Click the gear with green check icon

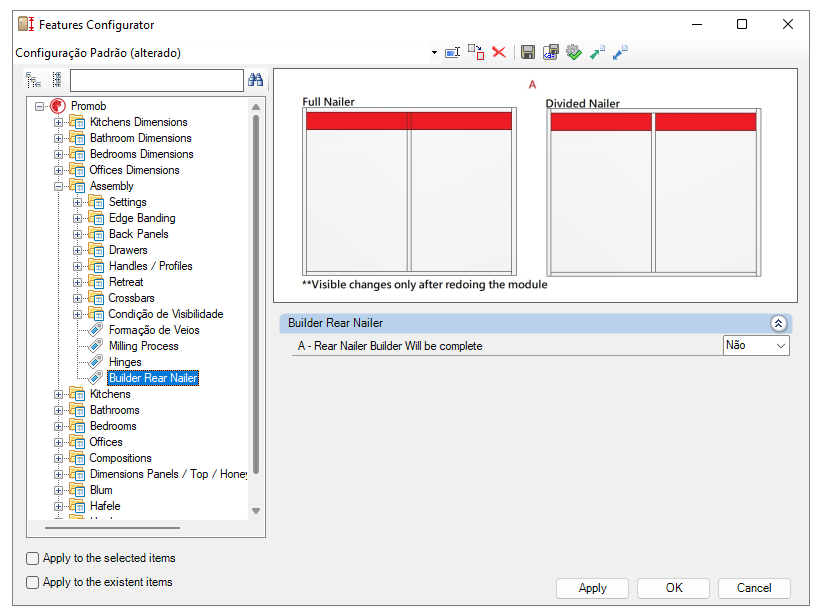pyautogui.click(x=574, y=52)
